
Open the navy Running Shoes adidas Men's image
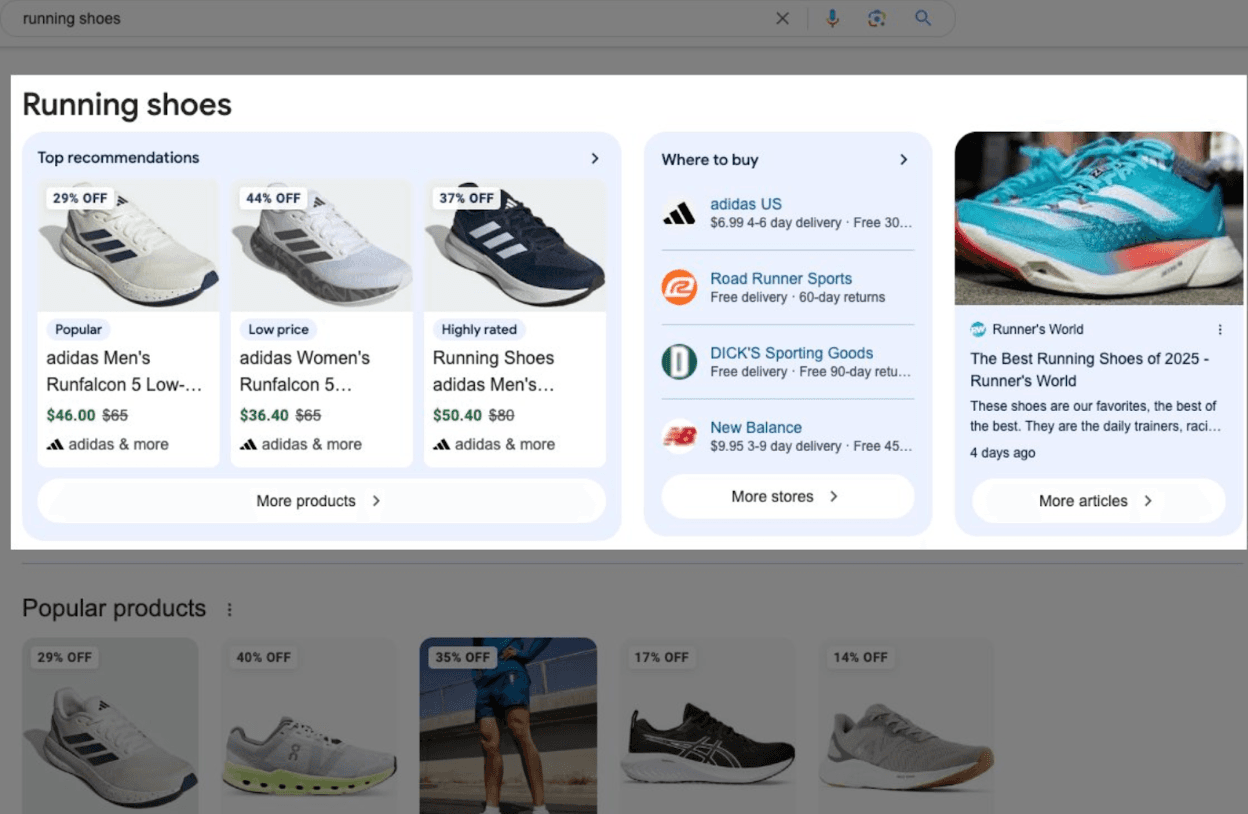515,245
